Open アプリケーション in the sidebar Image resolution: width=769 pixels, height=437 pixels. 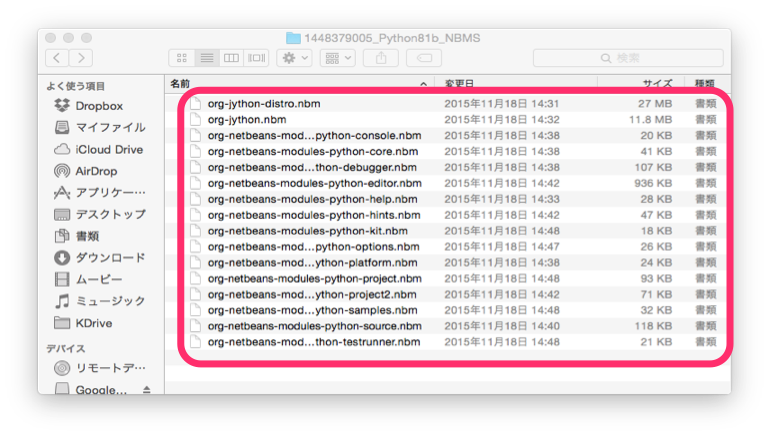coord(100,193)
